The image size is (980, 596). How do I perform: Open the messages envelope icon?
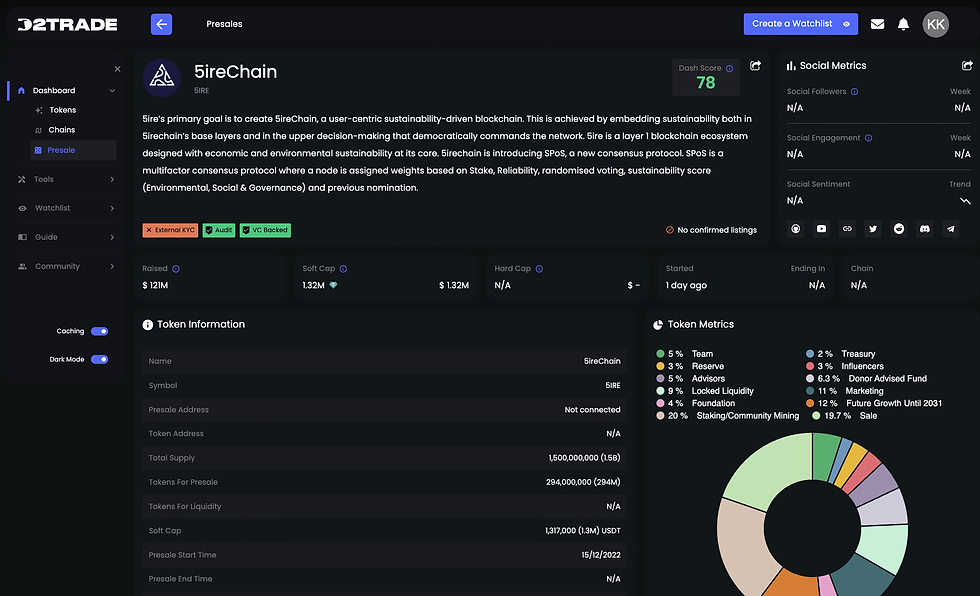click(878, 24)
